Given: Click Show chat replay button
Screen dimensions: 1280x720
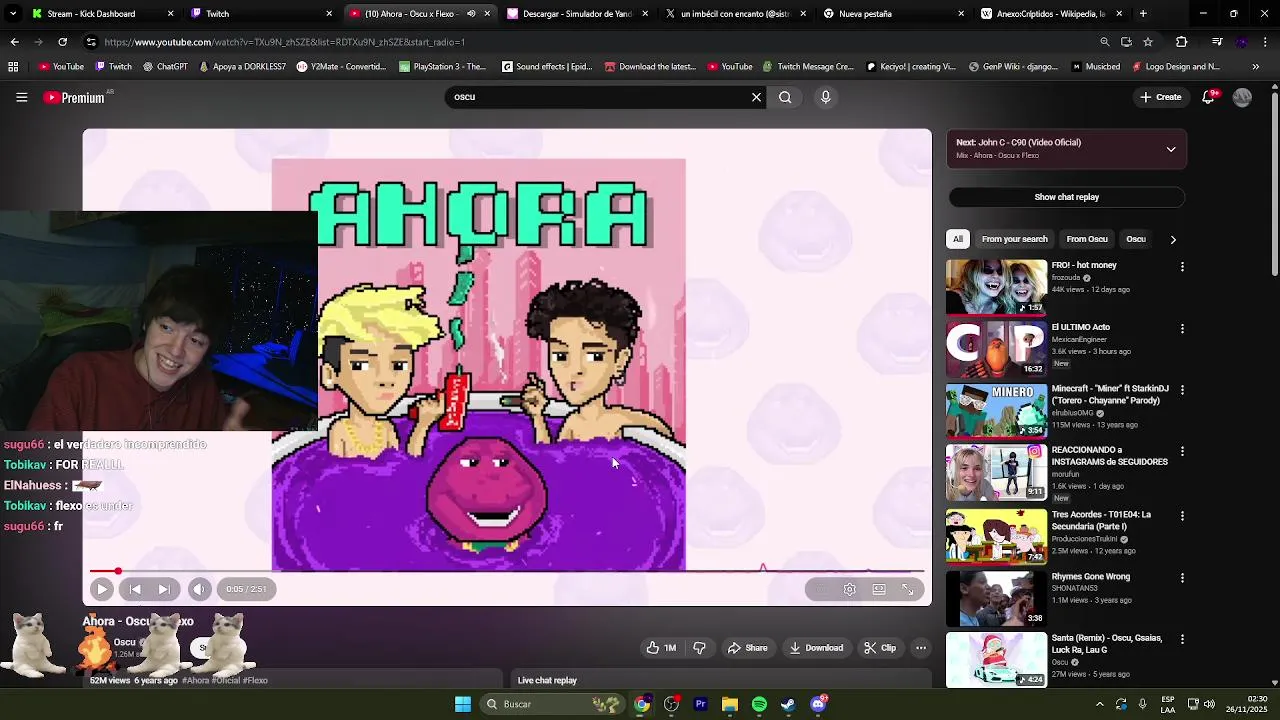Looking at the screenshot, I should pyautogui.click(x=1066, y=197).
